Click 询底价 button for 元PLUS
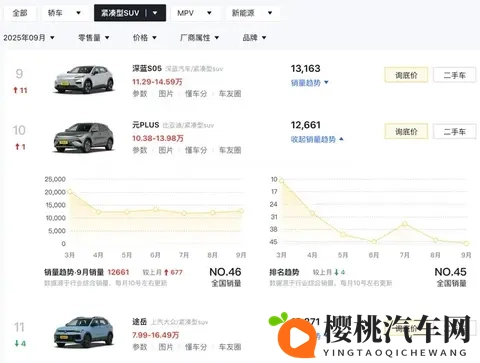Image resolution: width=480 pixels, height=363 pixels. (406, 132)
